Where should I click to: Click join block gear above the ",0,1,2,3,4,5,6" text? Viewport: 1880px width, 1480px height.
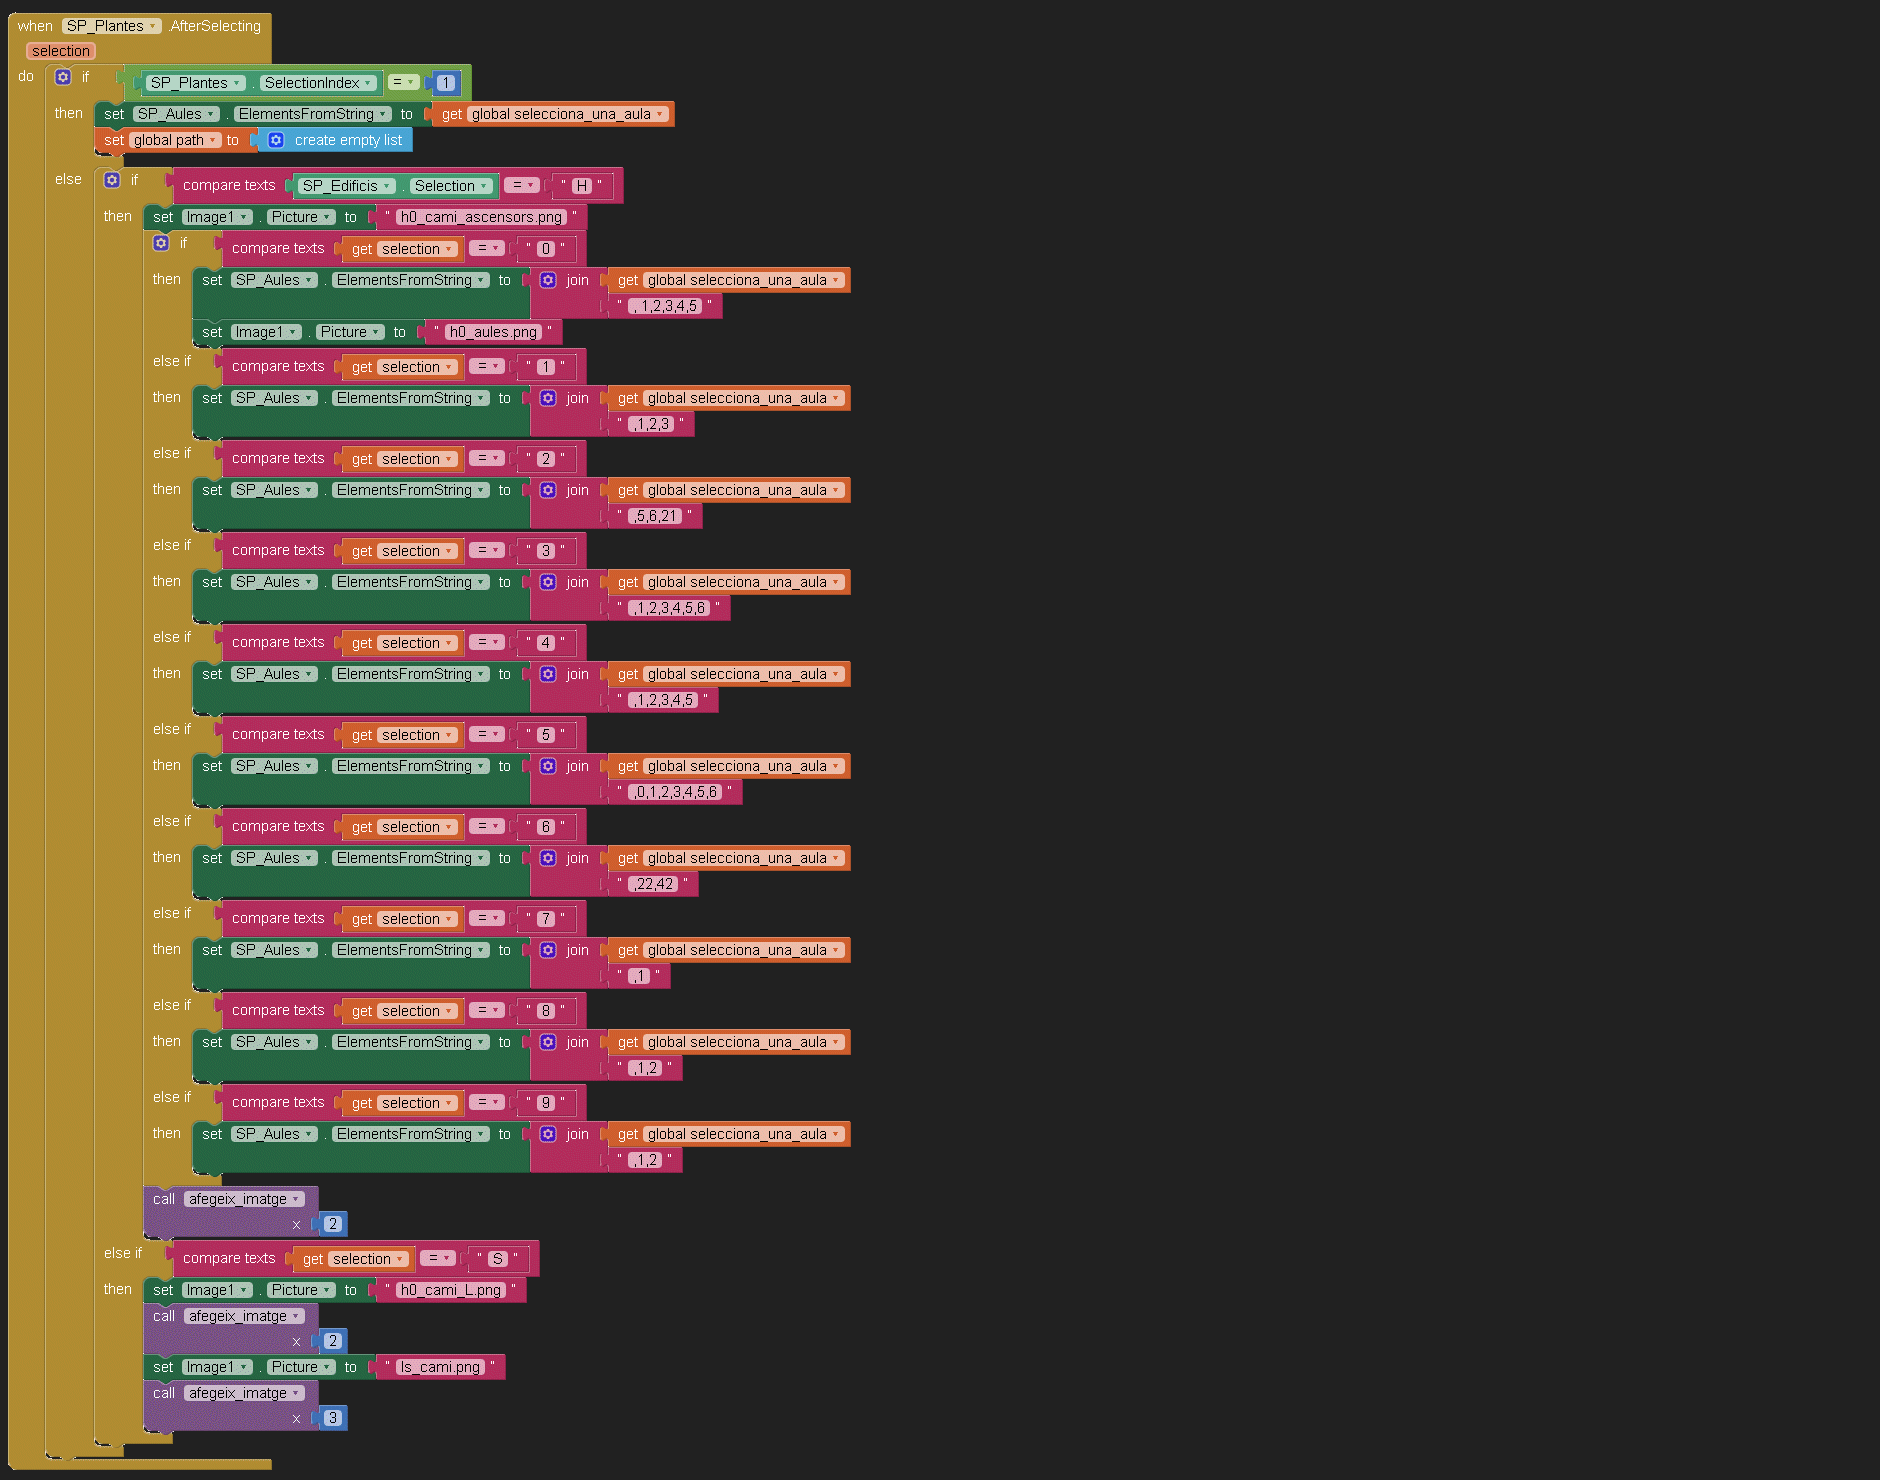(x=548, y=766)
